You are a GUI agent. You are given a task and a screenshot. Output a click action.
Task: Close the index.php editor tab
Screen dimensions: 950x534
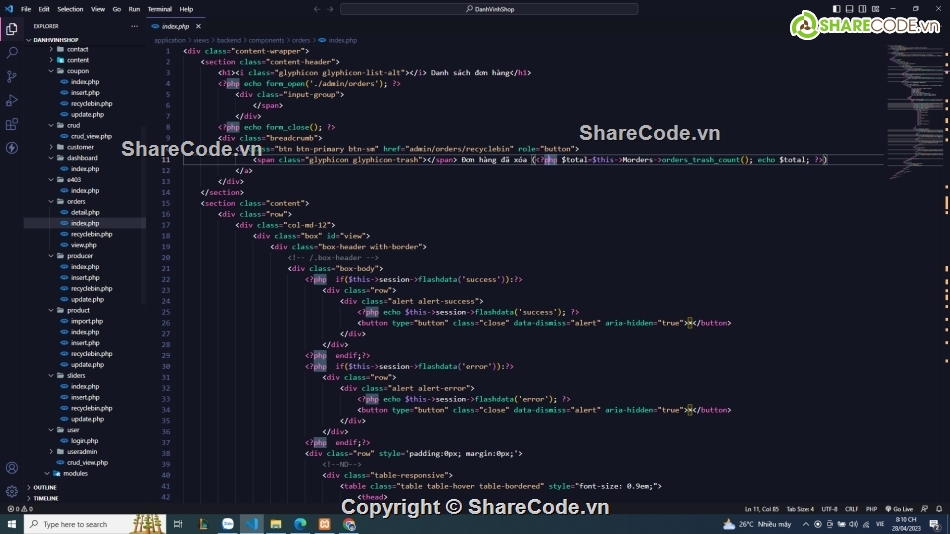198,26
